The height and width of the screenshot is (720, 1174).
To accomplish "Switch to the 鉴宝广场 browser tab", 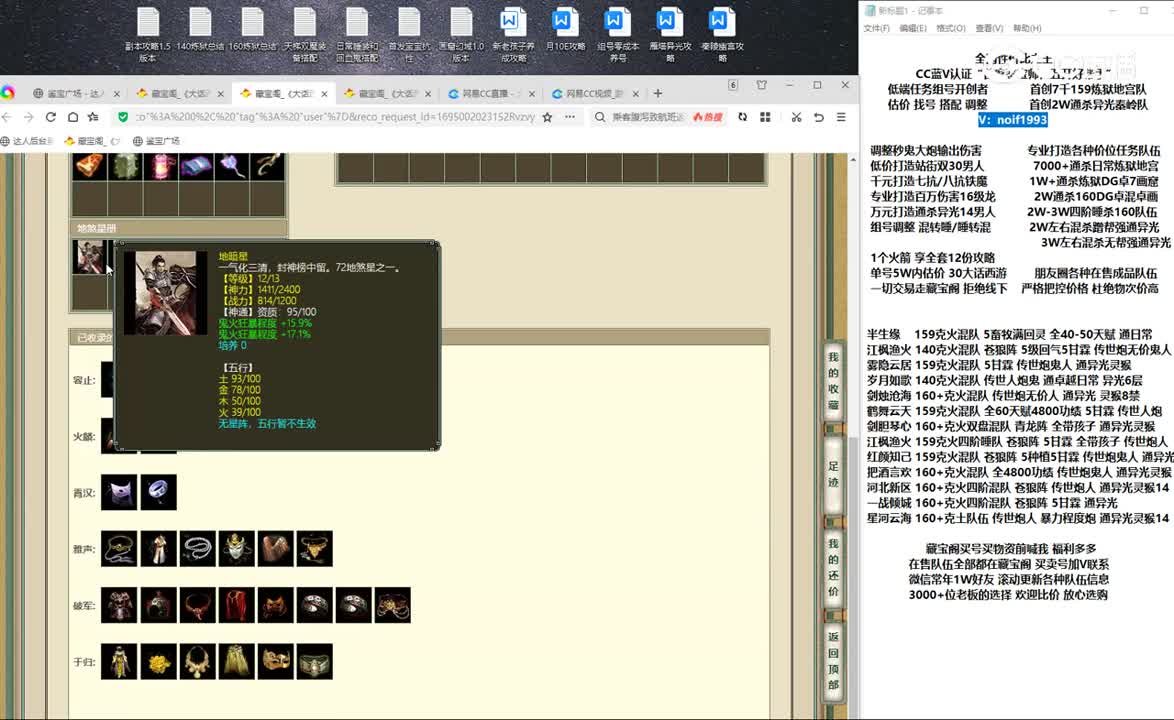I will click(76, 94).
